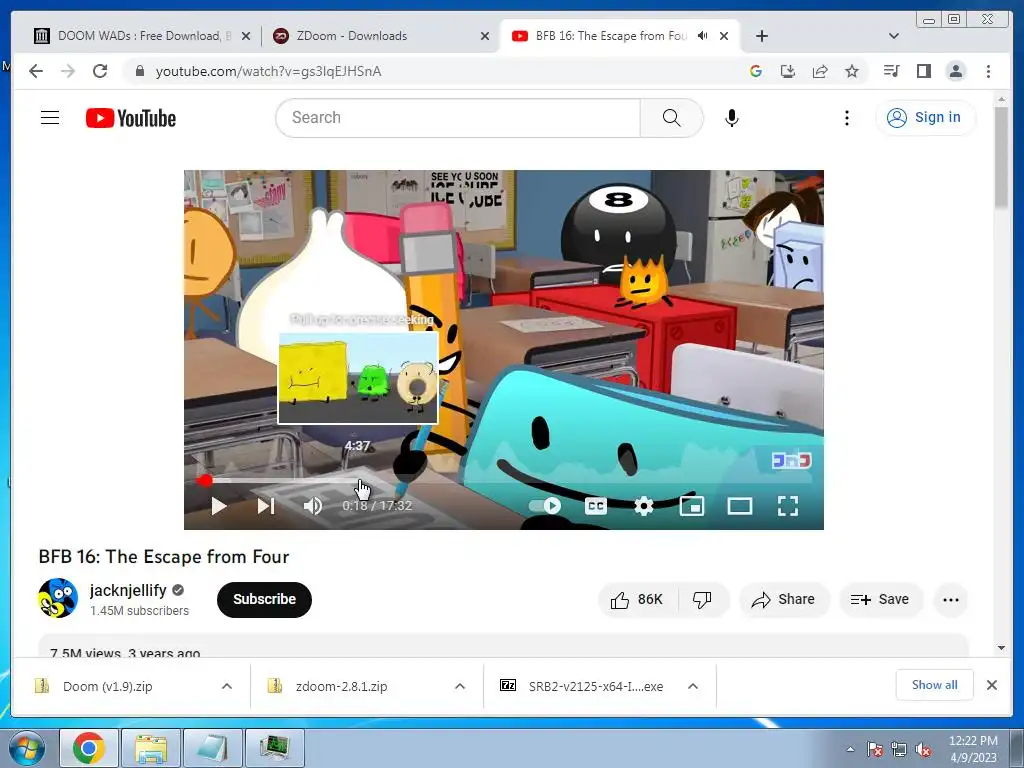The height and width of the screenshot is (768, 1024).
Task: Expand options for SRB2 exe download
Action: coord(693,686)
